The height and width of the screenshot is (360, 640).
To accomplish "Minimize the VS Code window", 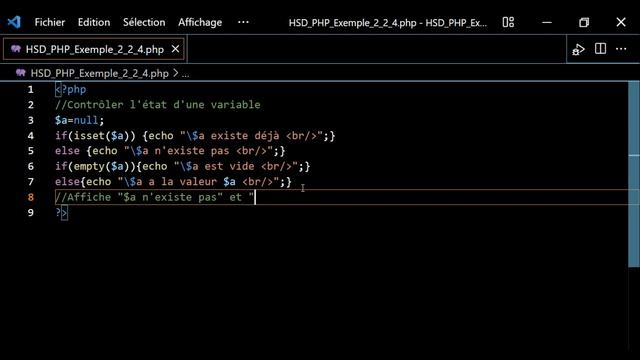I will tap(547, 22).
